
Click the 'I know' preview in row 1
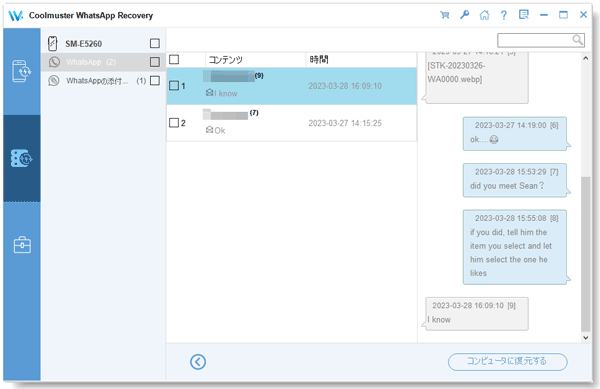[x=226, y=93]
